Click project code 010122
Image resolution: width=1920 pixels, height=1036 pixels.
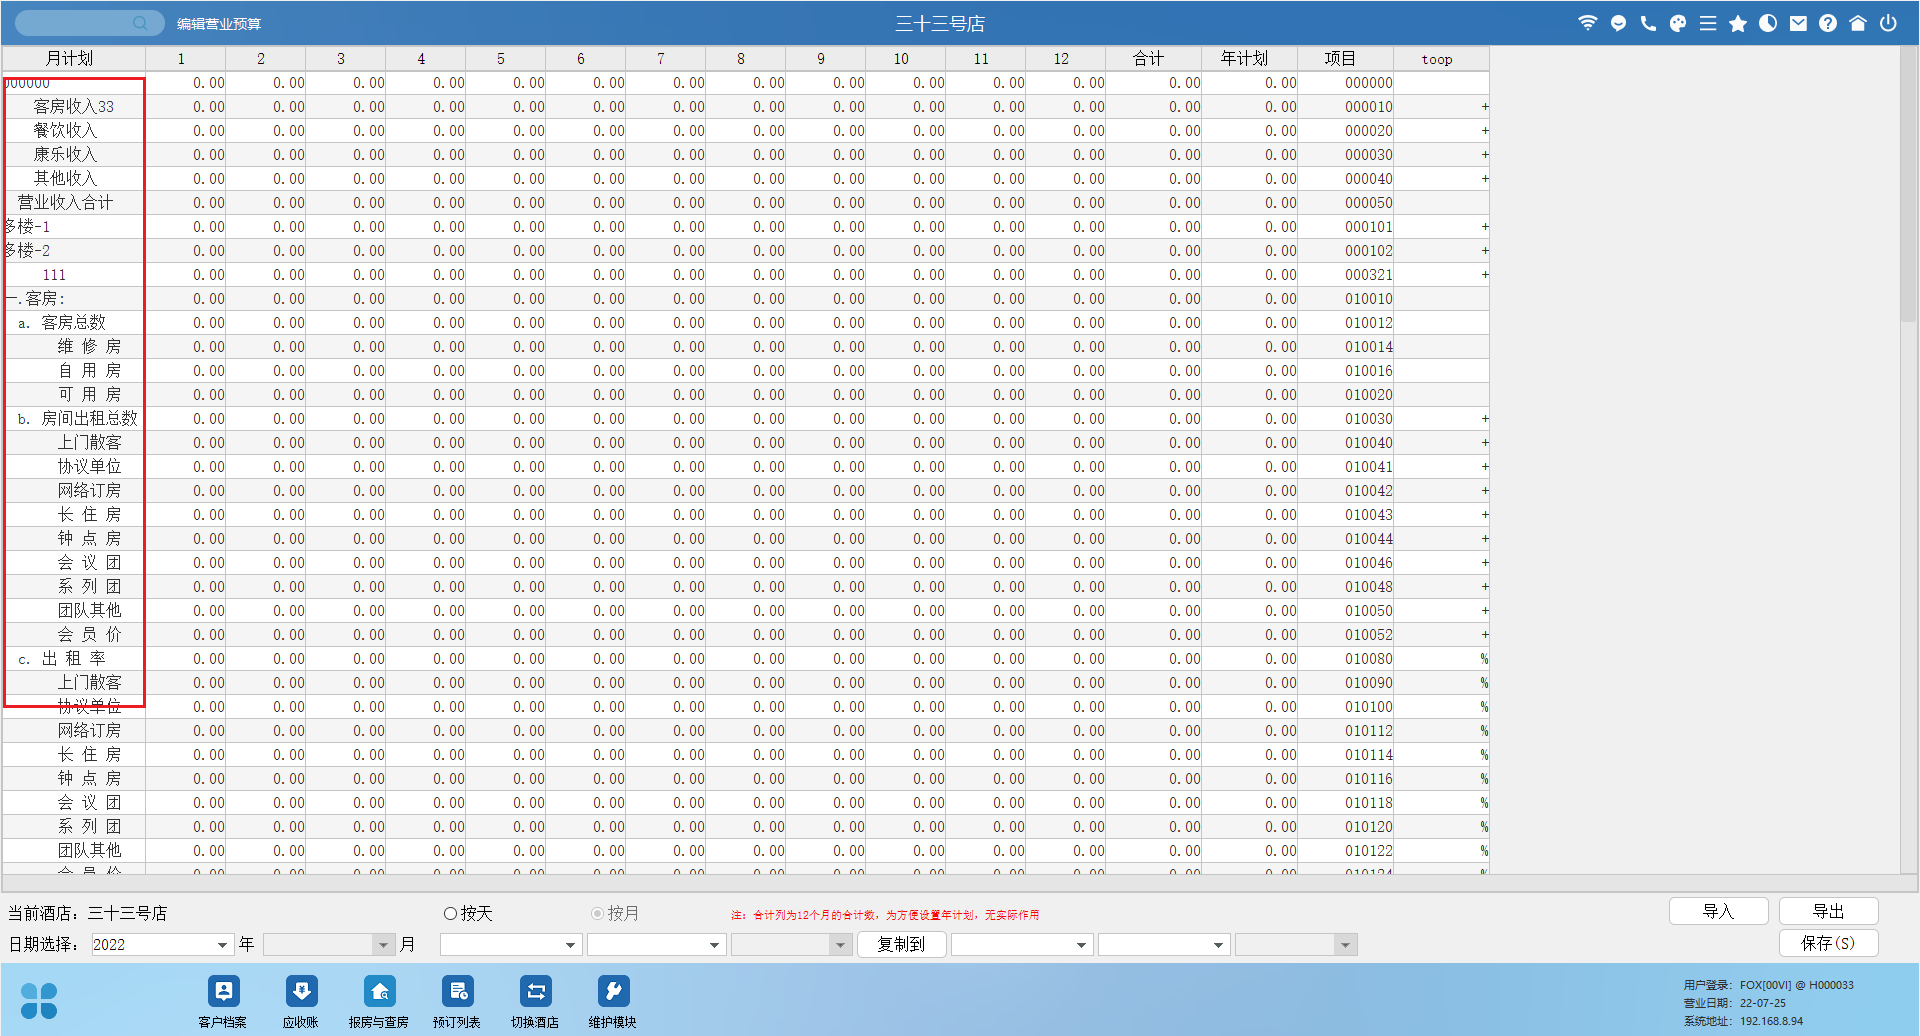click(x=1368, y=851)
